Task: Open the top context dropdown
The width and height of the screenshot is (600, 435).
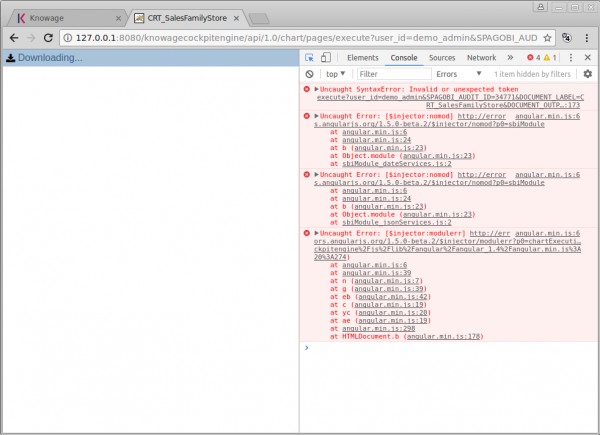Action: point(336,74)
